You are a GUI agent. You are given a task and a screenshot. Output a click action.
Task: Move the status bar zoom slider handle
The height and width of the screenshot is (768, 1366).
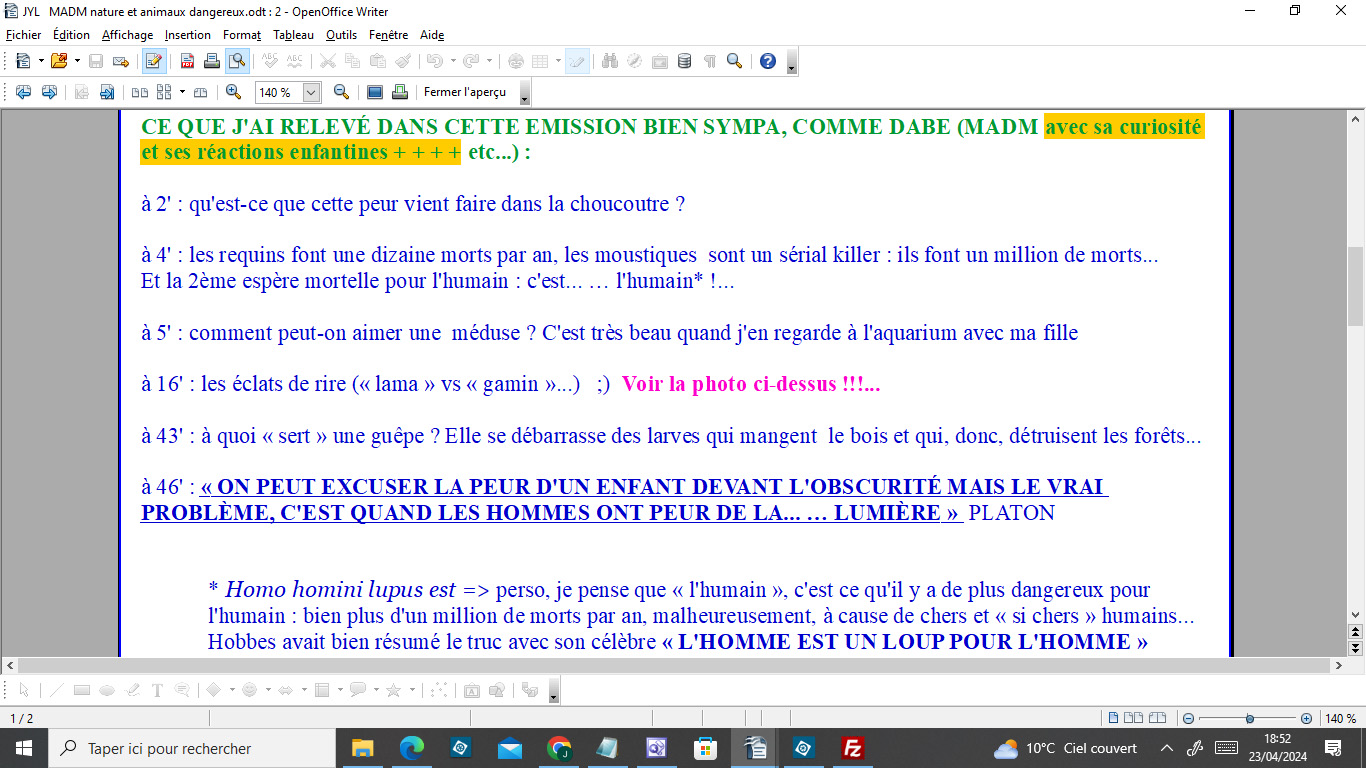1250,718
